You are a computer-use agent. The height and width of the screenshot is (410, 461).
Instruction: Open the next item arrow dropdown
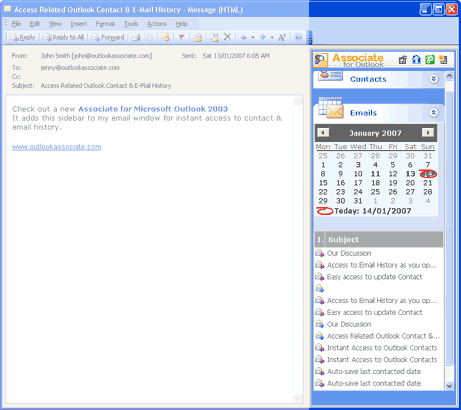coord(272,37)
